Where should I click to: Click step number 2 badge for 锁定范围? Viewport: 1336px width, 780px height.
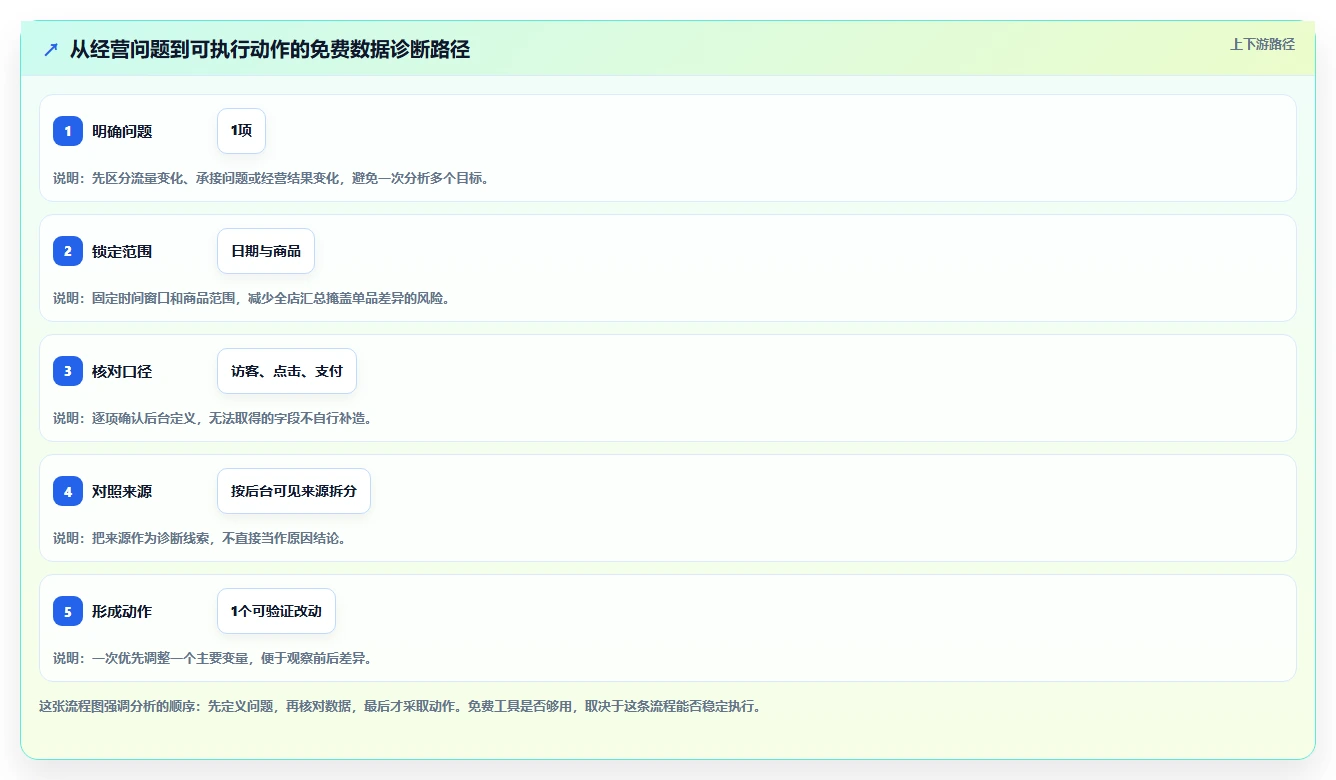(68, 251)
